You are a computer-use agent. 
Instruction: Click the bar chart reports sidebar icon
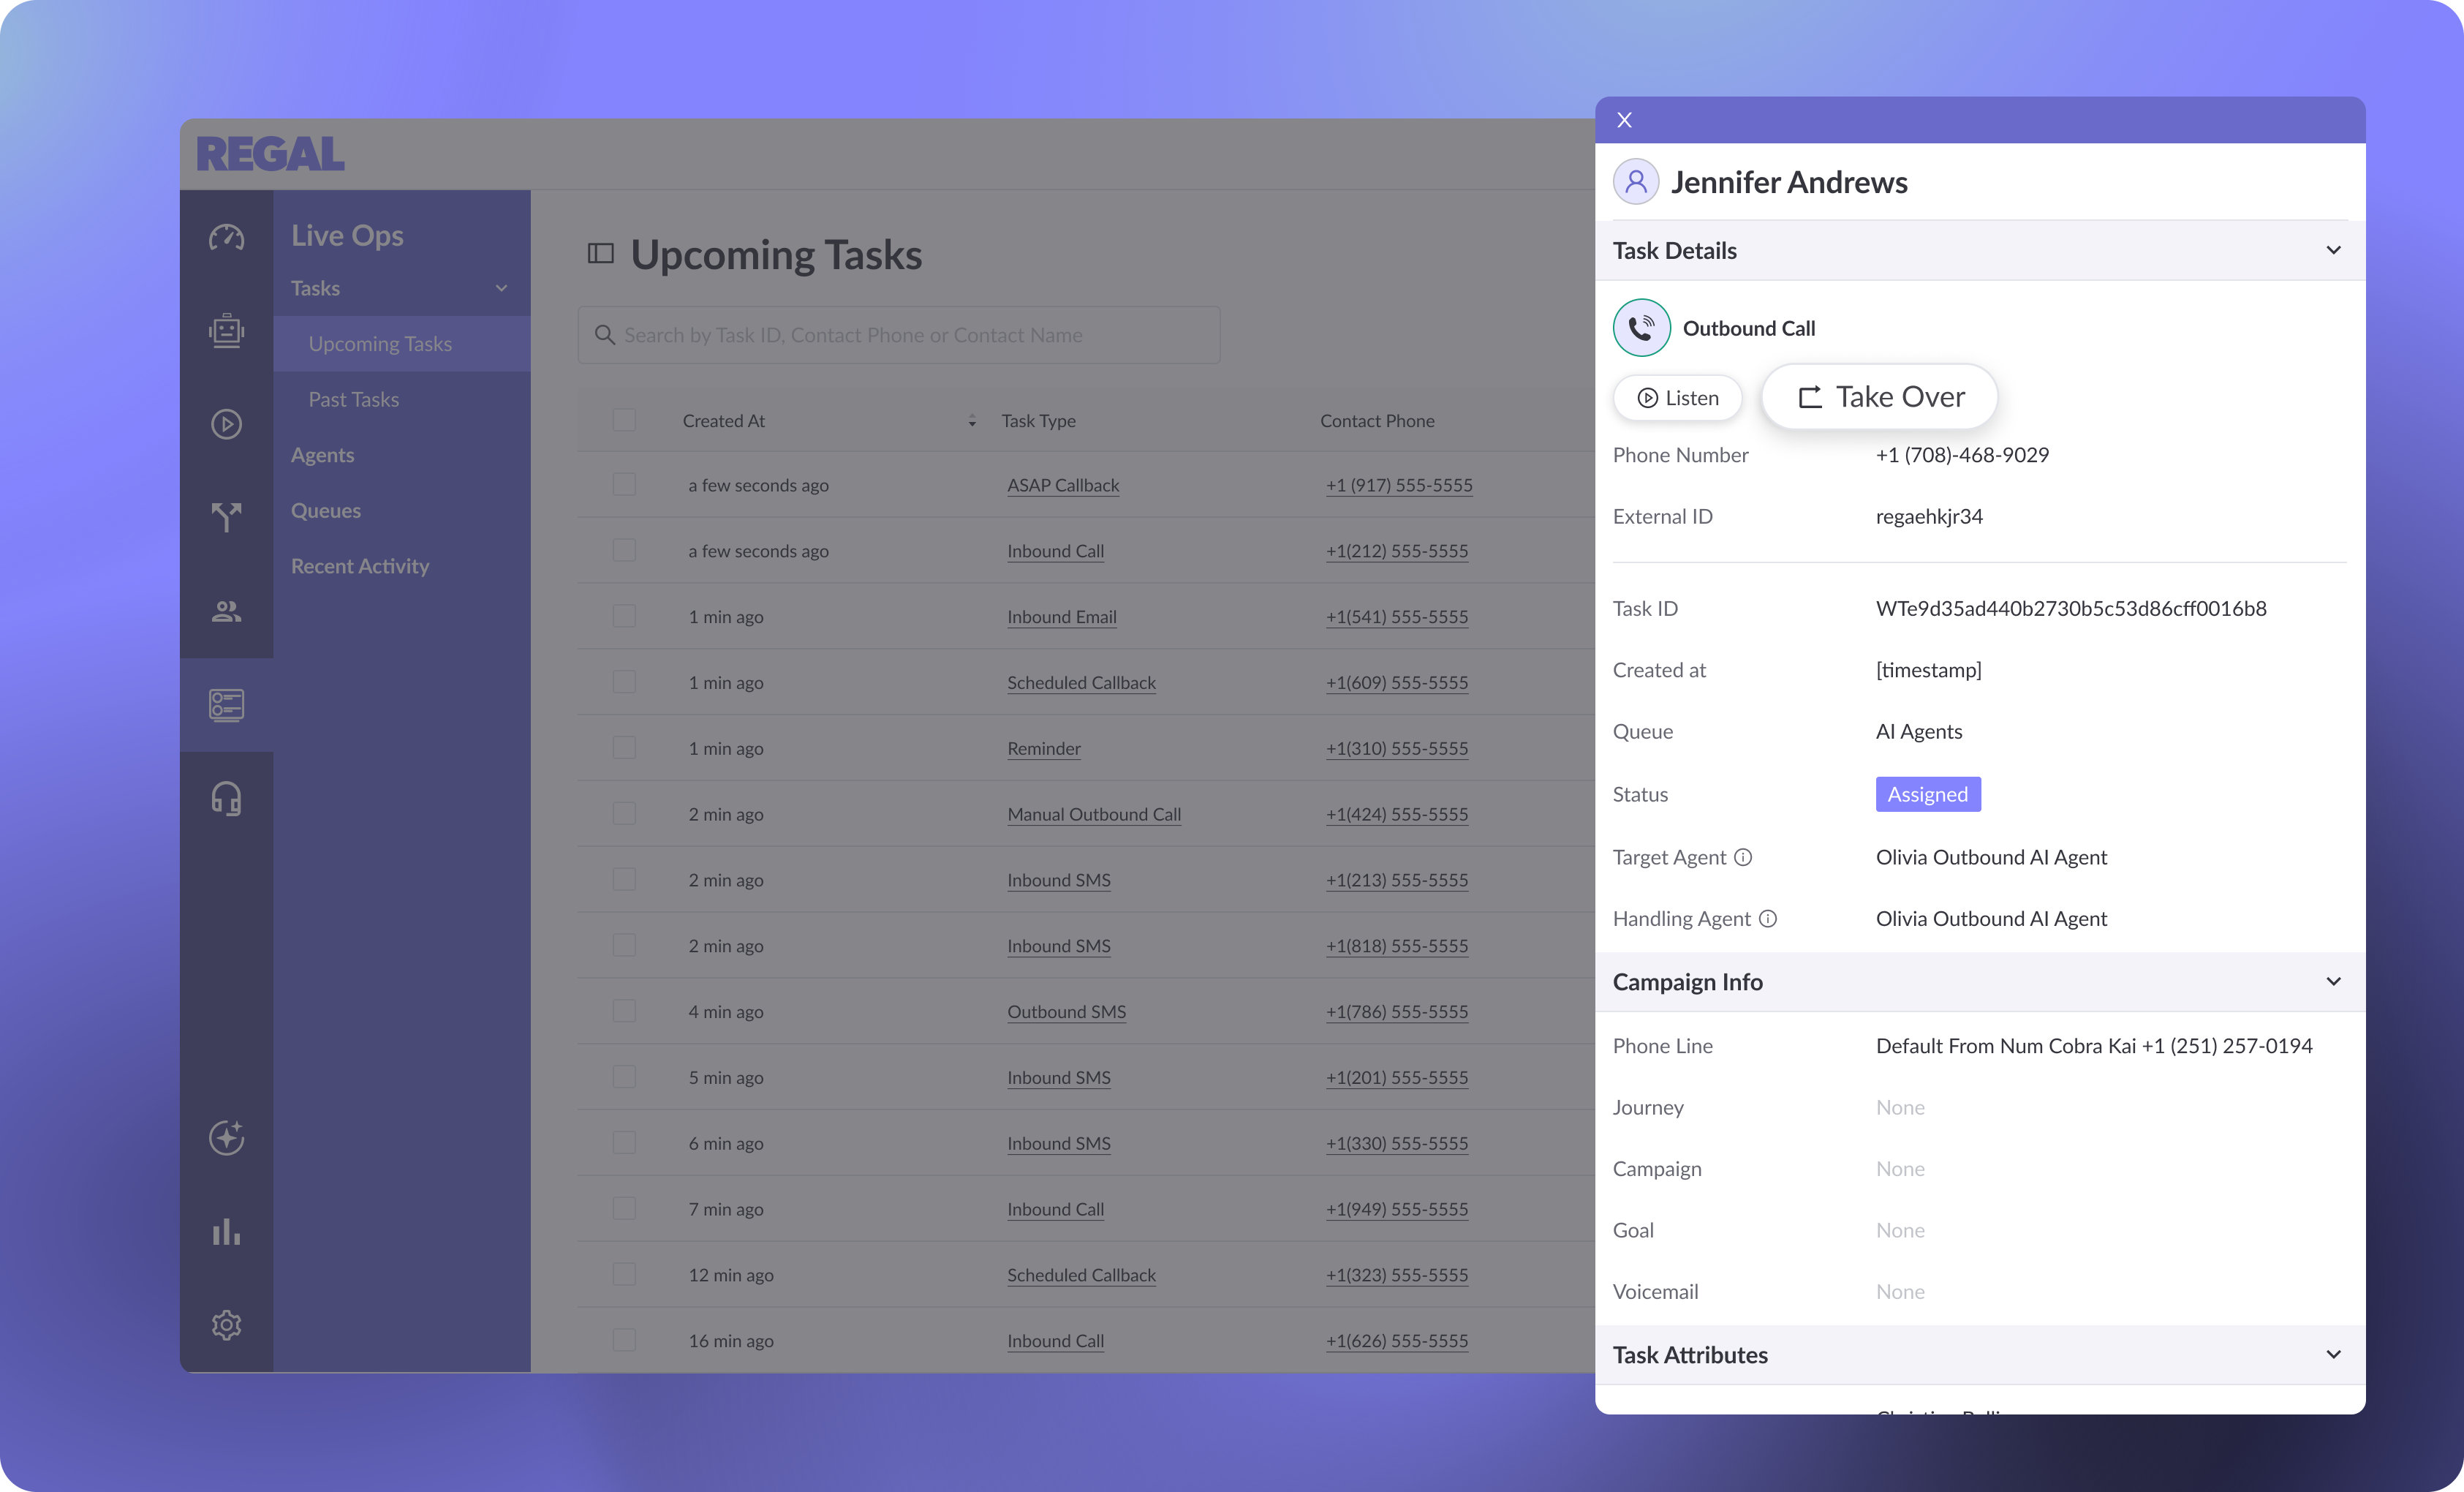pyautogui.click(x=226, y=1232)
